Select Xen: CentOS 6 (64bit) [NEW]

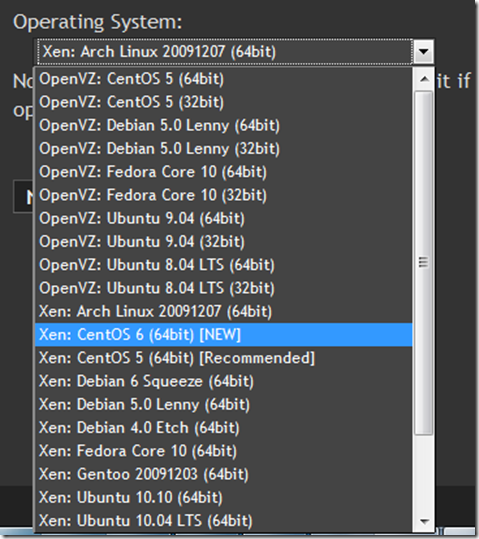tap(224, 335)
